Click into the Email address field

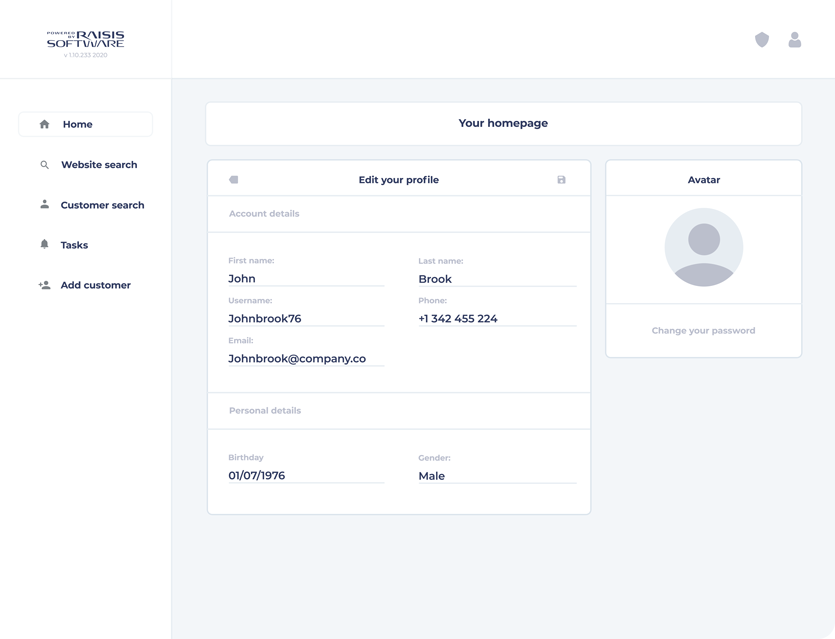pos(305,359)
